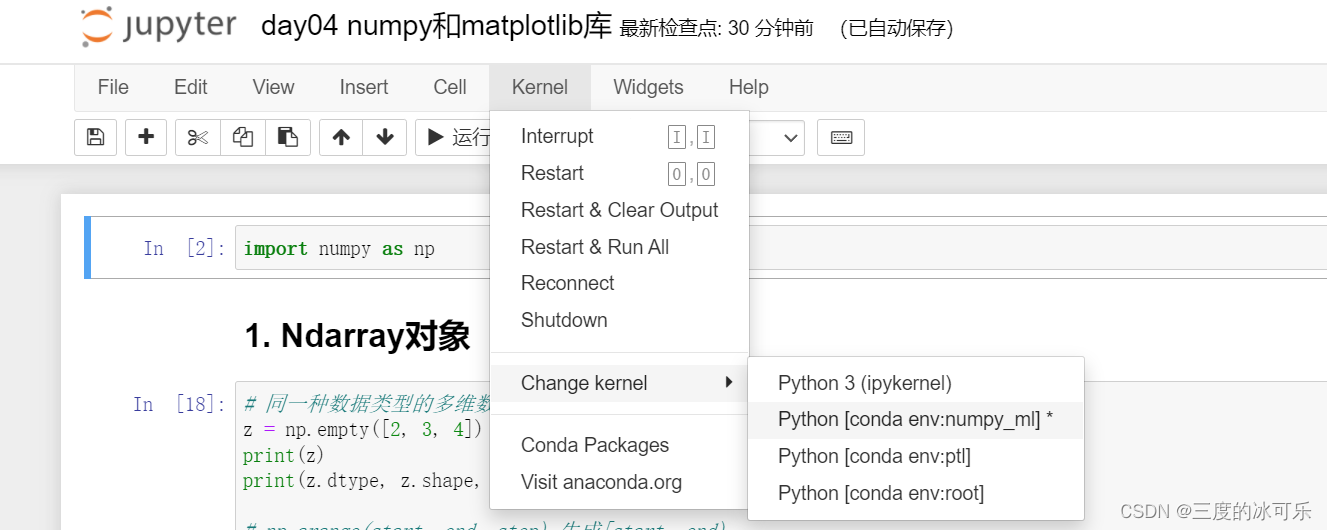
Task: Save notebook with the floppy disk icon
Action: tap(96, 137)
